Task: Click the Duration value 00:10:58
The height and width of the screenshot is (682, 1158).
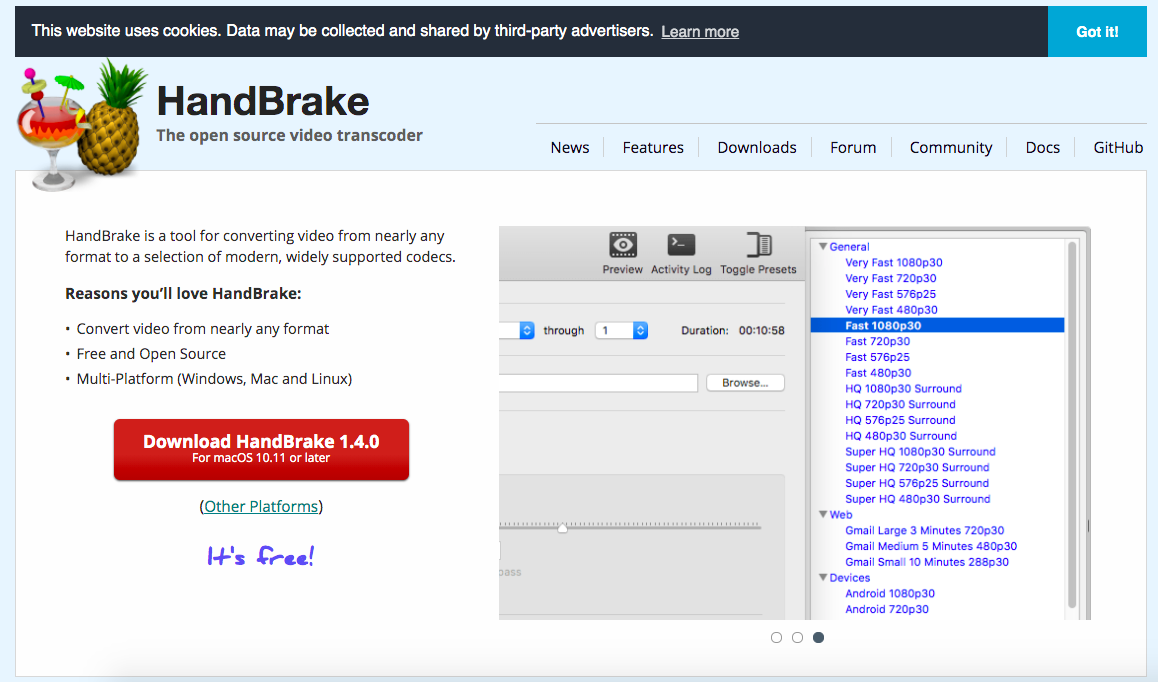Action: [761, 330]
